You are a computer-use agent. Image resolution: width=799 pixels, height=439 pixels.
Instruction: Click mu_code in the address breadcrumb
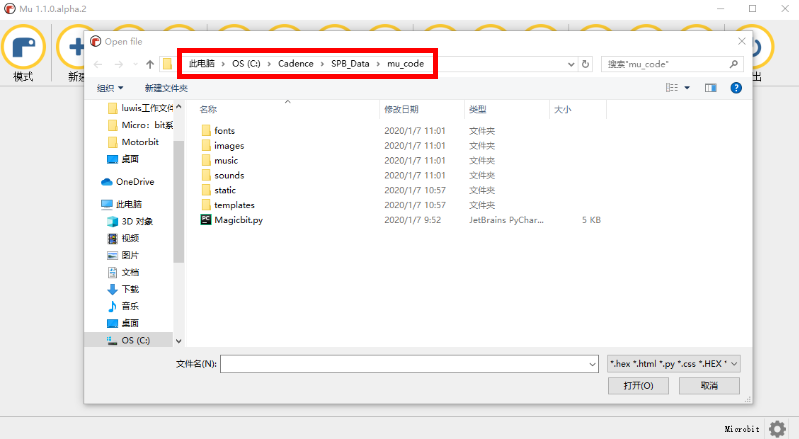tap(406, 64)
